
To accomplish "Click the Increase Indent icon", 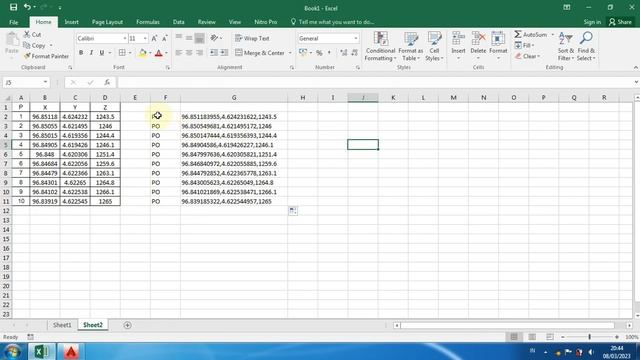I will pyautogui.click(x=224, y=53).
